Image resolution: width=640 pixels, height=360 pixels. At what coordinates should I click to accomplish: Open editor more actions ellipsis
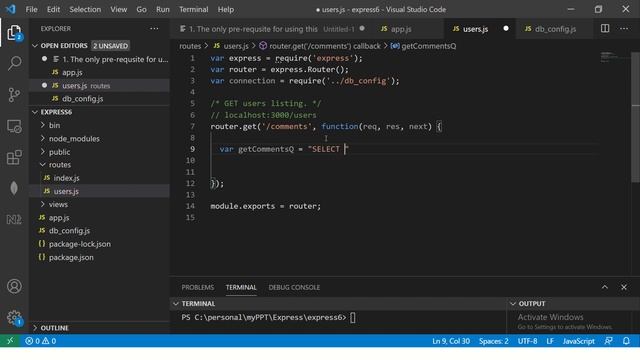pyautogui.click(x=624, y=29)
